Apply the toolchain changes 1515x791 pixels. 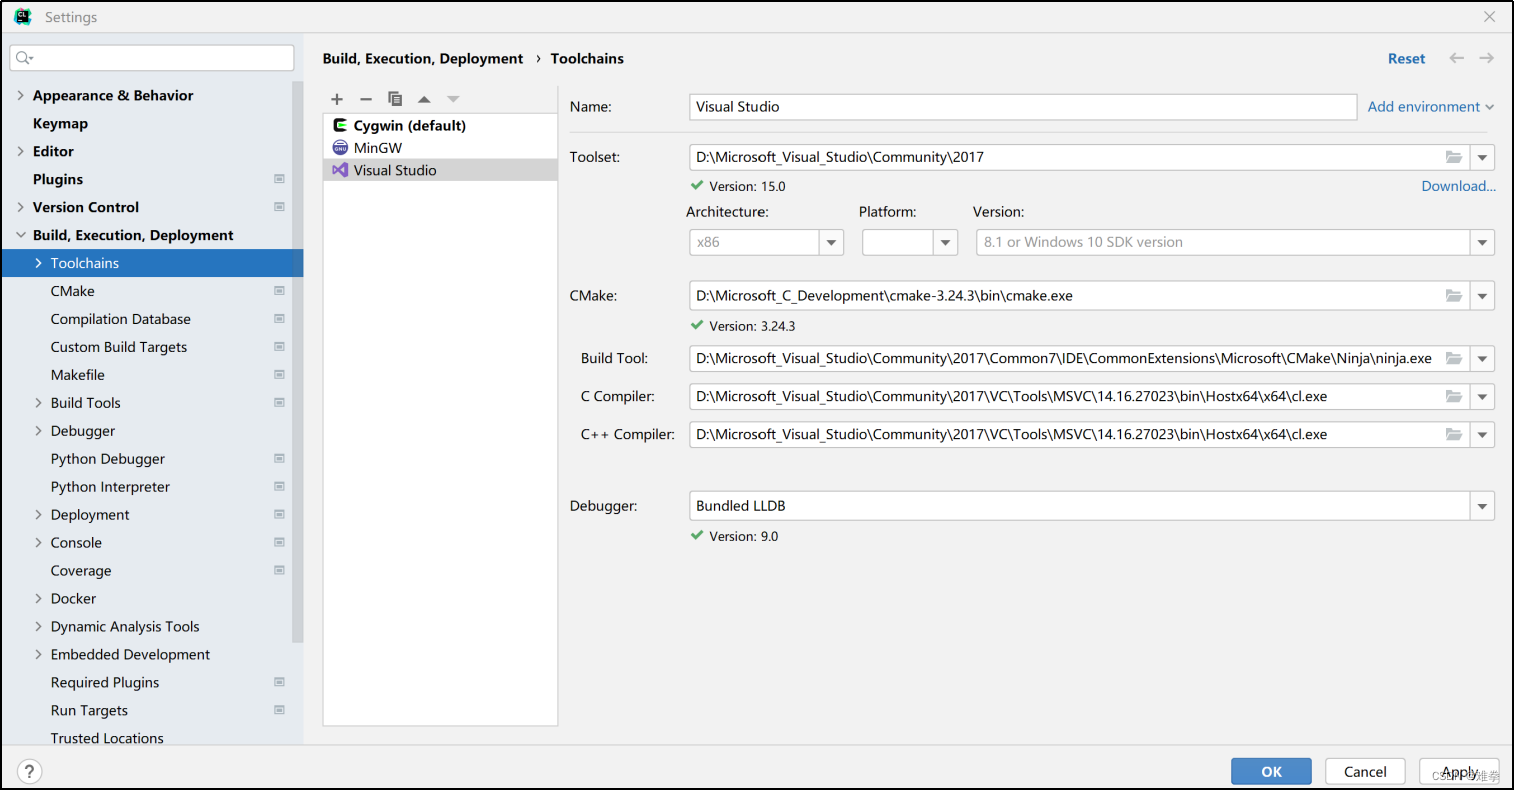click(x=1459, y=771)
